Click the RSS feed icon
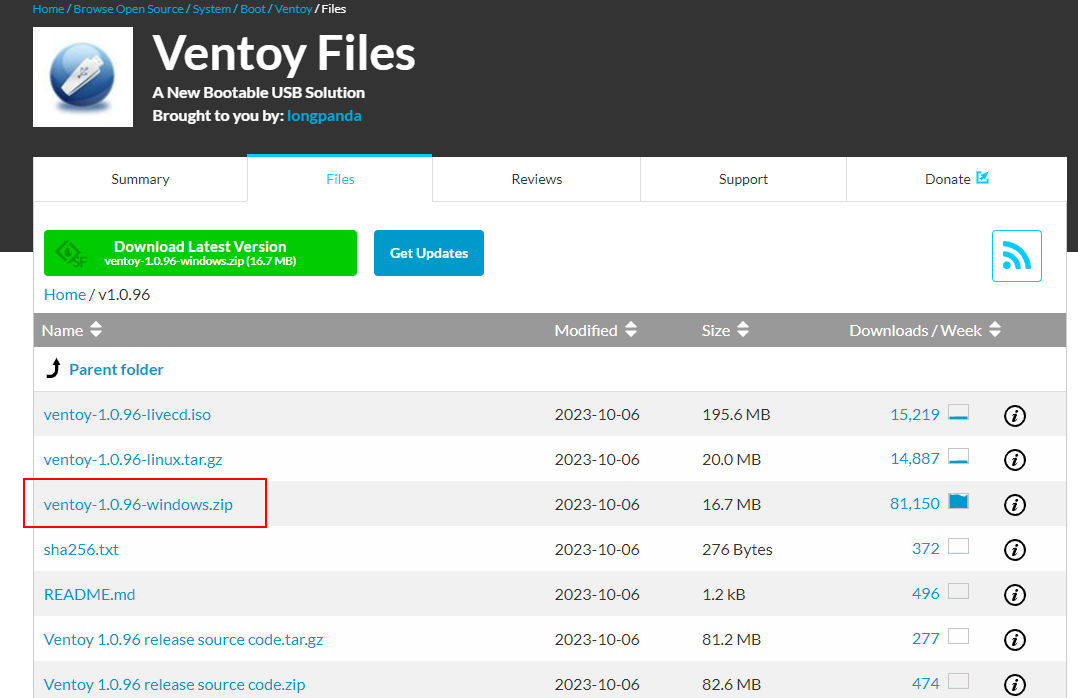The image size is (1078, 698). 1016,256
